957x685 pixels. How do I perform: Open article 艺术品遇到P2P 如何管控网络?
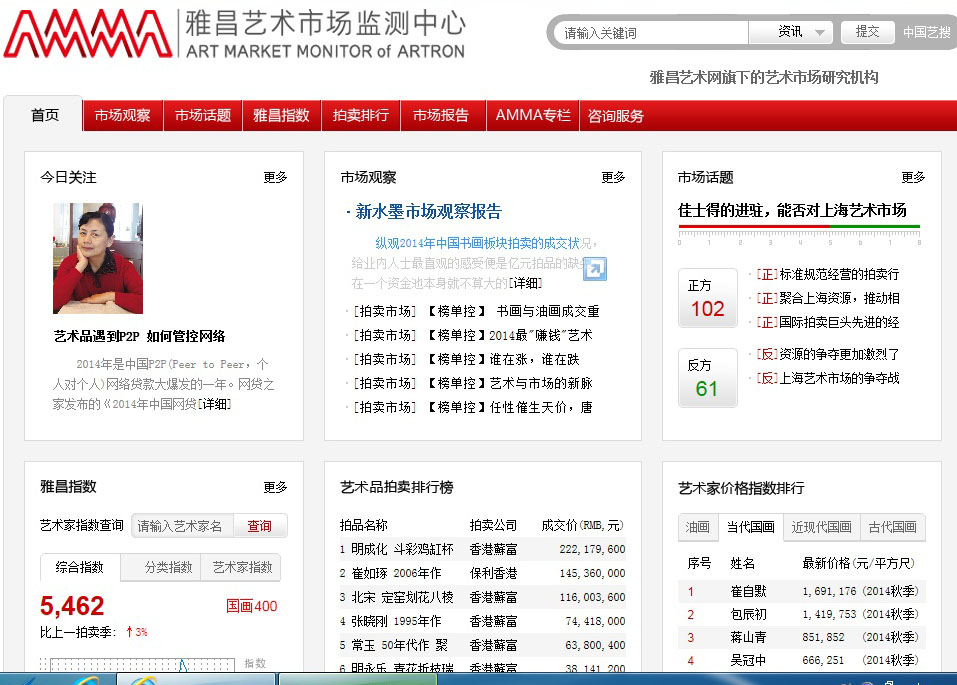139,336
